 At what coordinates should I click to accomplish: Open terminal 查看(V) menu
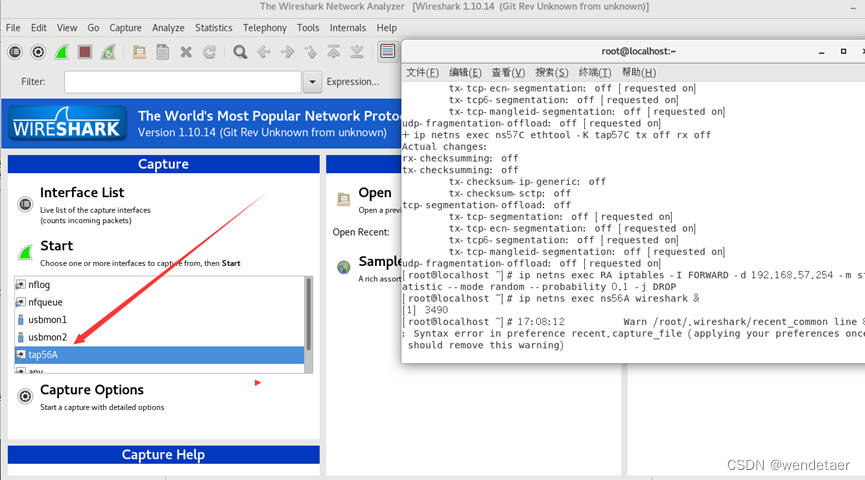tap(508, 72)
